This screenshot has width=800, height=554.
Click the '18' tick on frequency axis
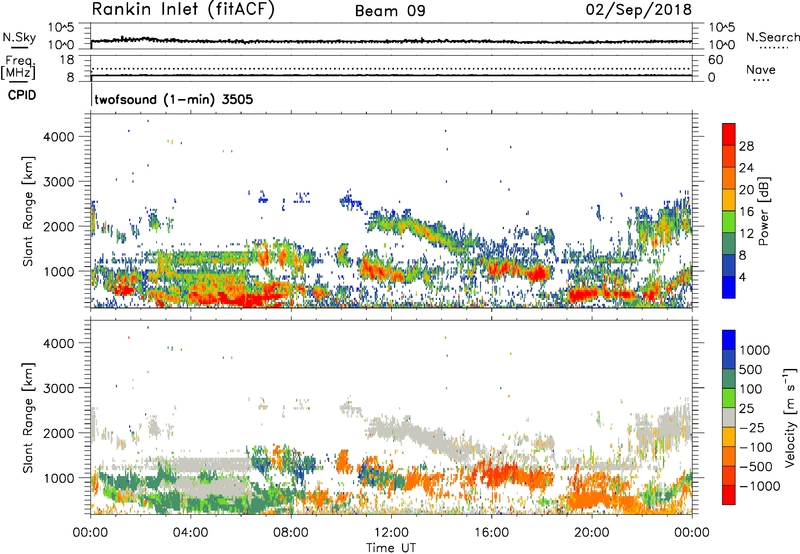(67, 59)
